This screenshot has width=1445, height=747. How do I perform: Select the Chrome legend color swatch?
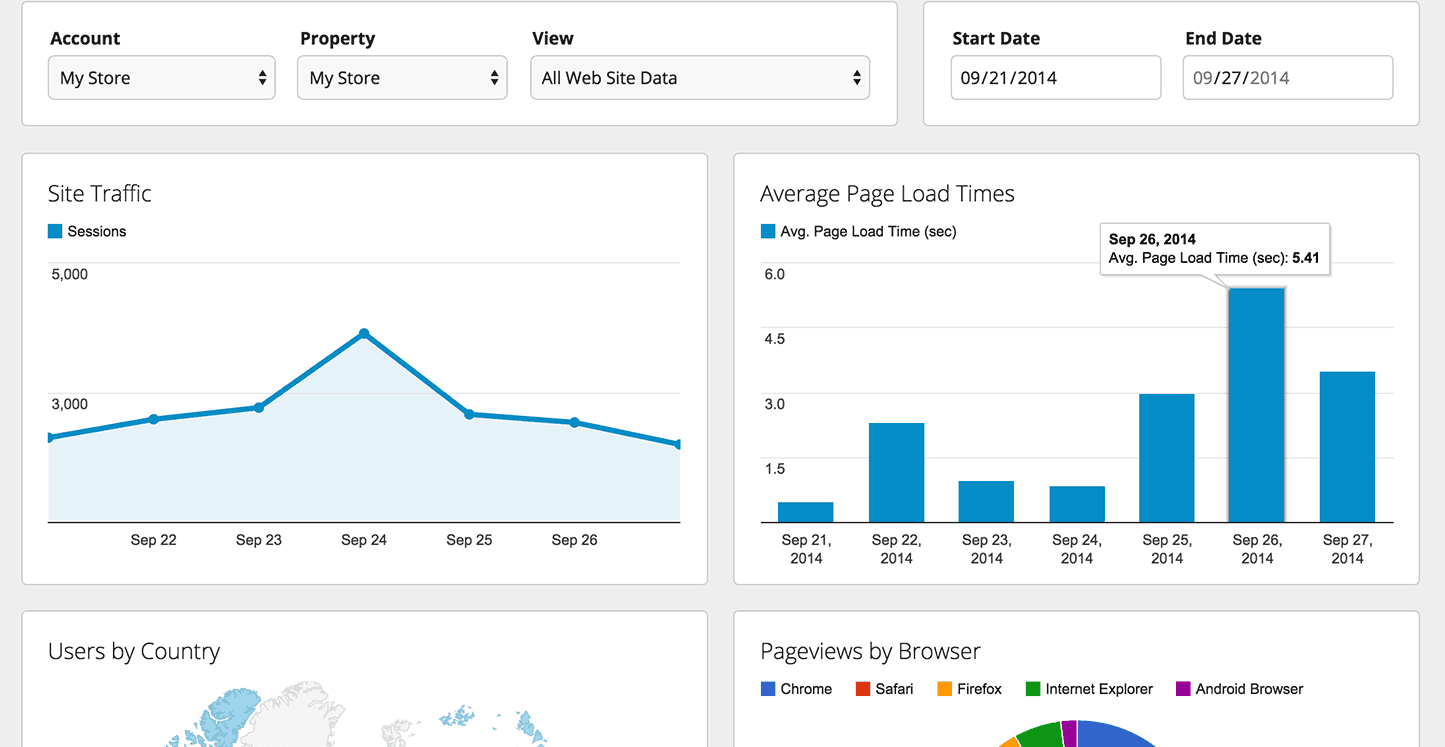pos(768,689)
